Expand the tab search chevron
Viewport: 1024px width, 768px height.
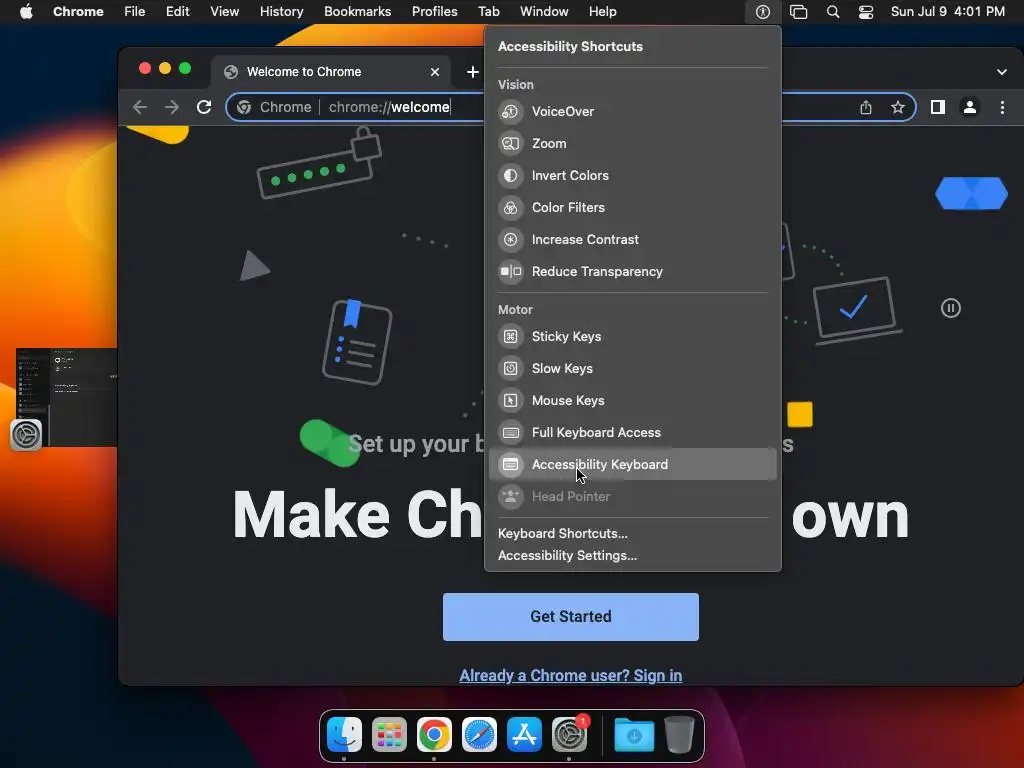[x=1002, y=72]
